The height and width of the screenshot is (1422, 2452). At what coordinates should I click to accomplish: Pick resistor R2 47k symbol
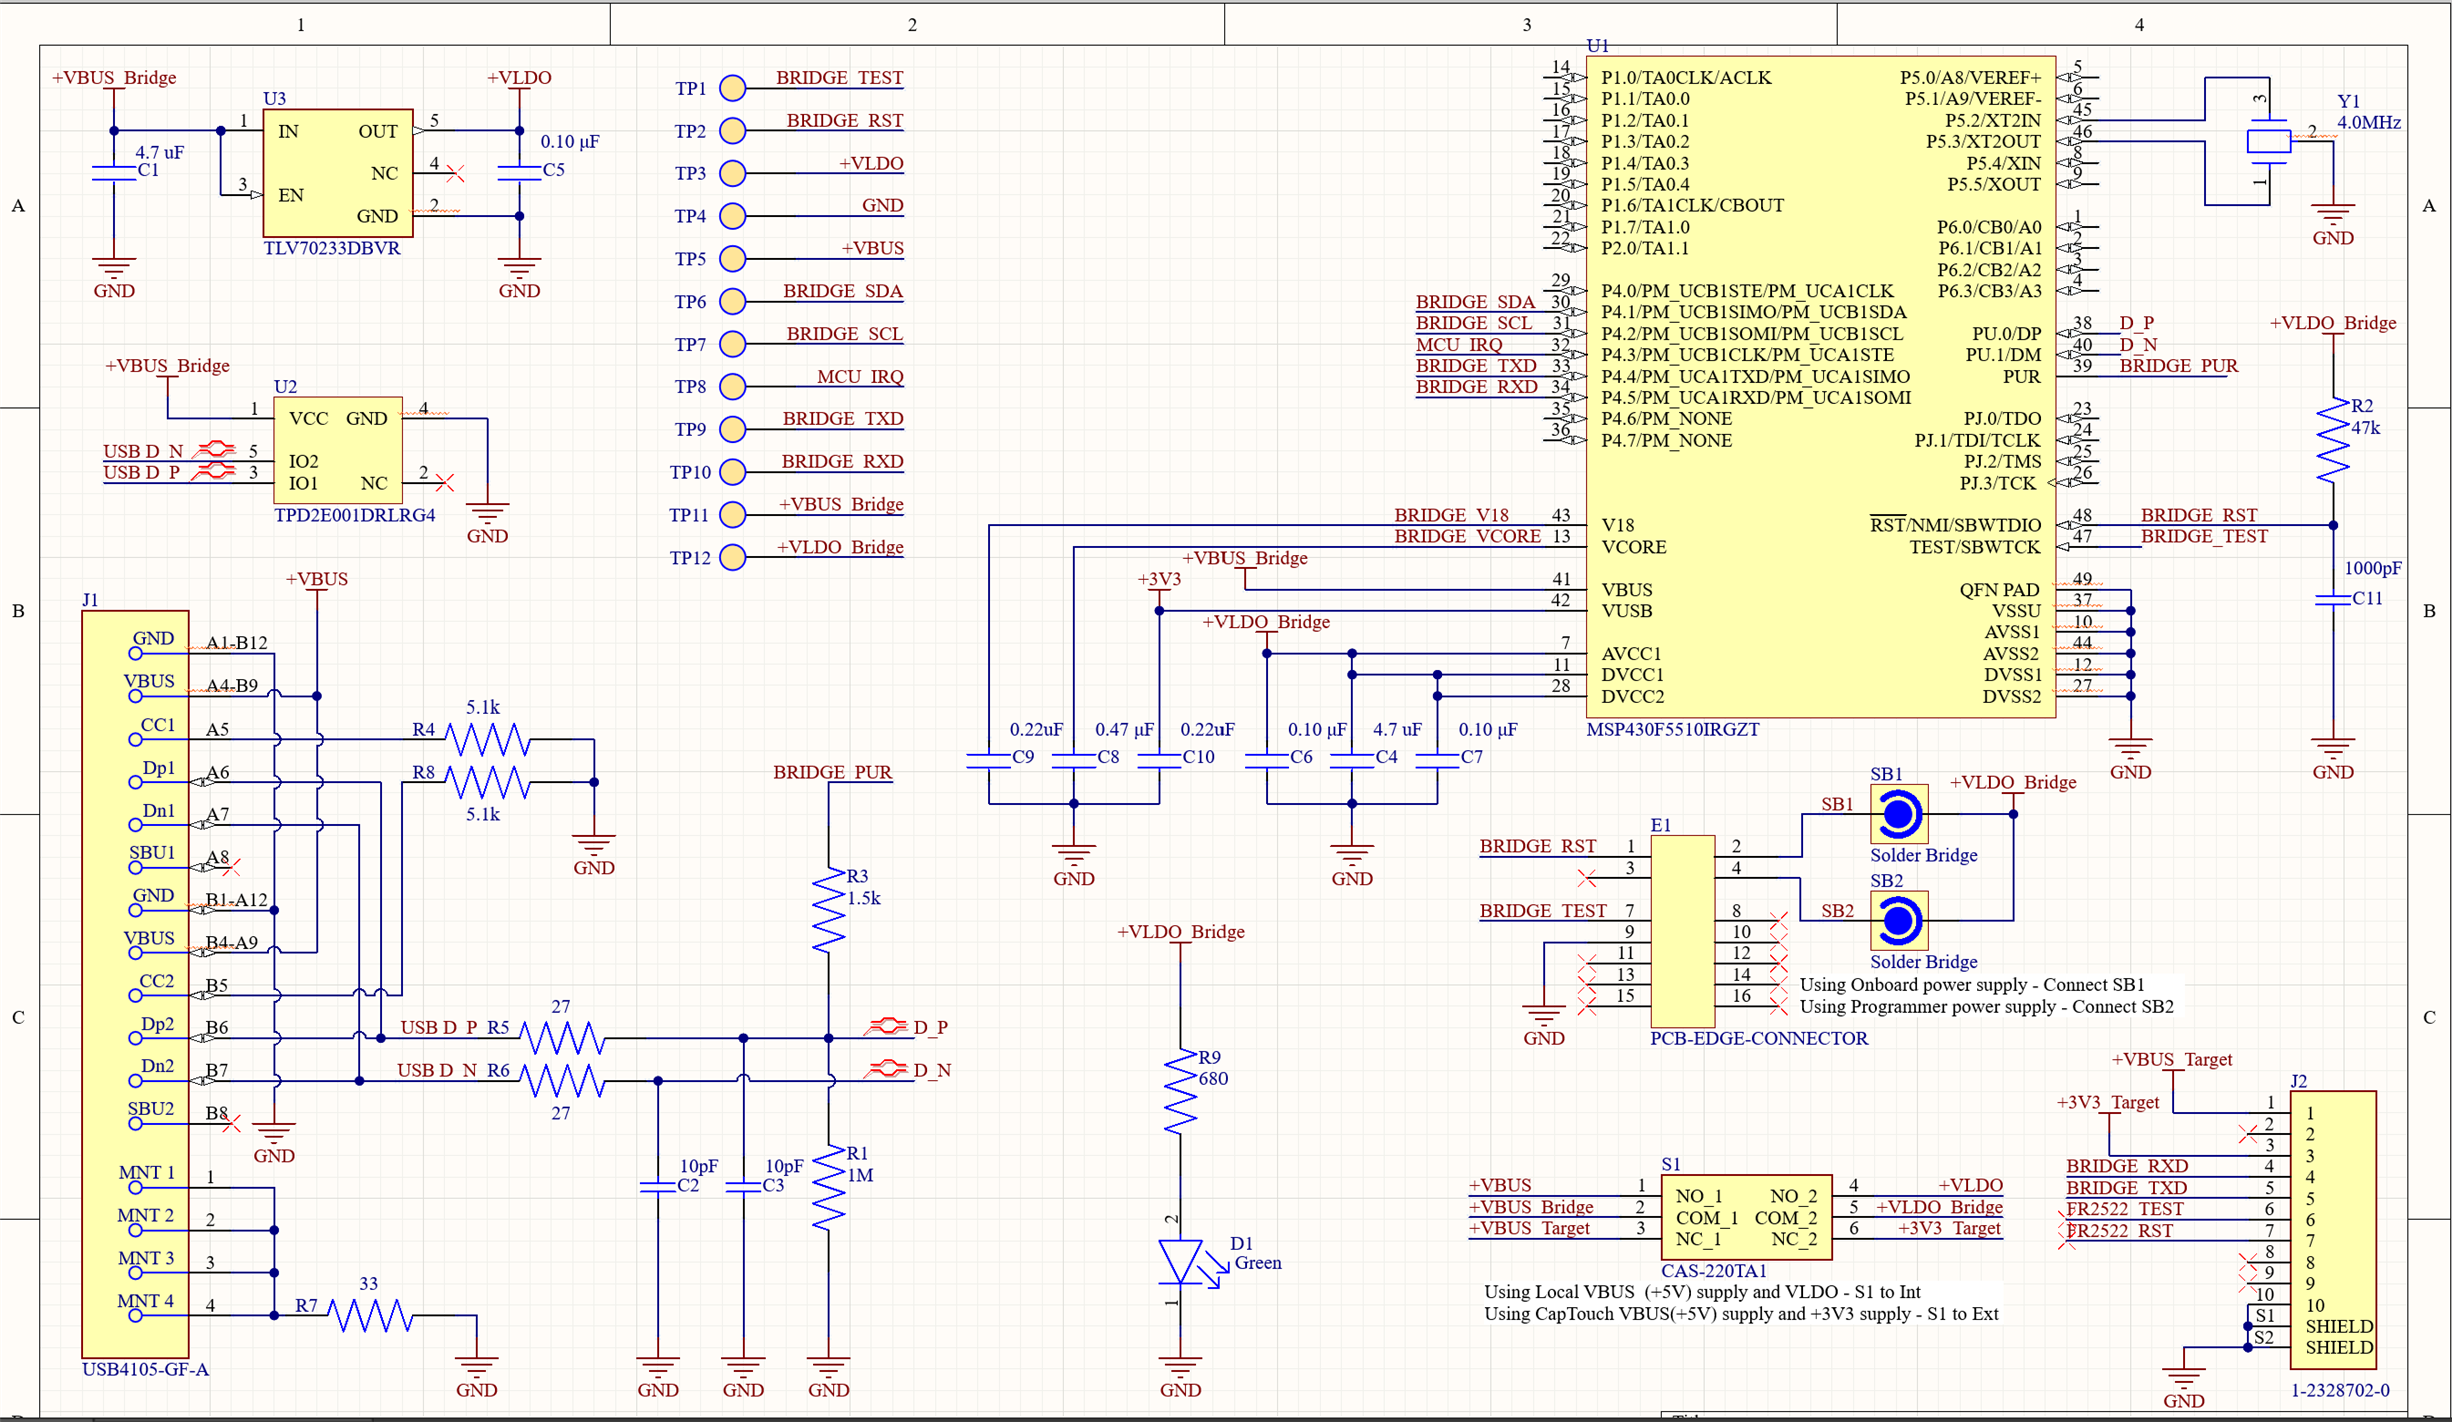click(2333, 440)
